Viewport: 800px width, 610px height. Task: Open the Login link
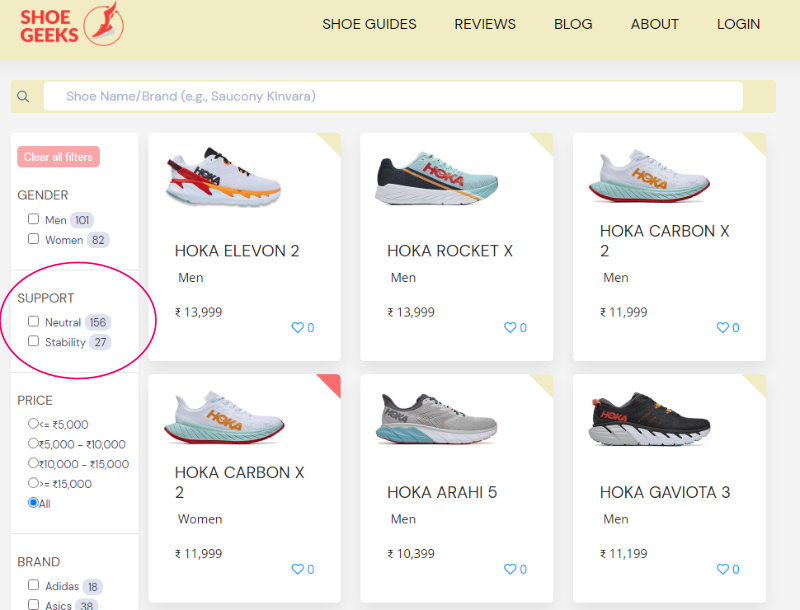click(738, 24)
